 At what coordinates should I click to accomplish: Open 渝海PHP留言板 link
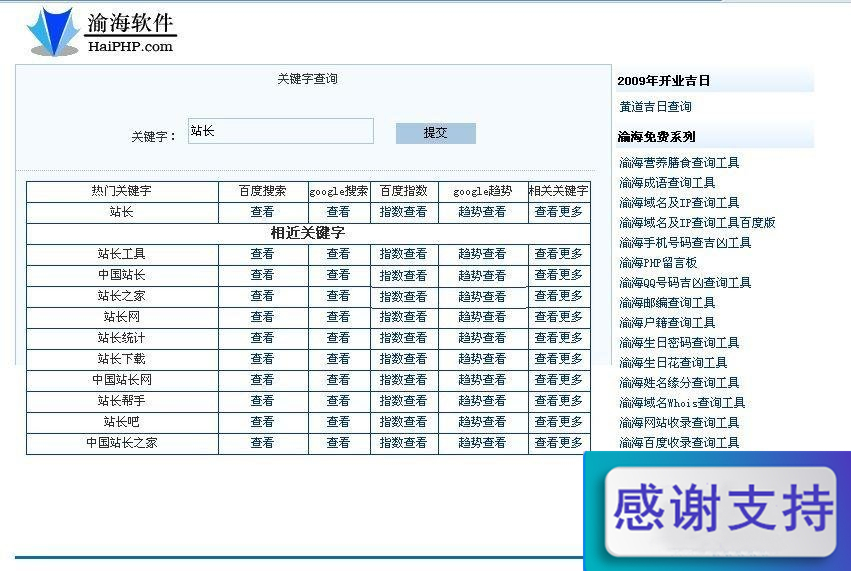[658, 263]
